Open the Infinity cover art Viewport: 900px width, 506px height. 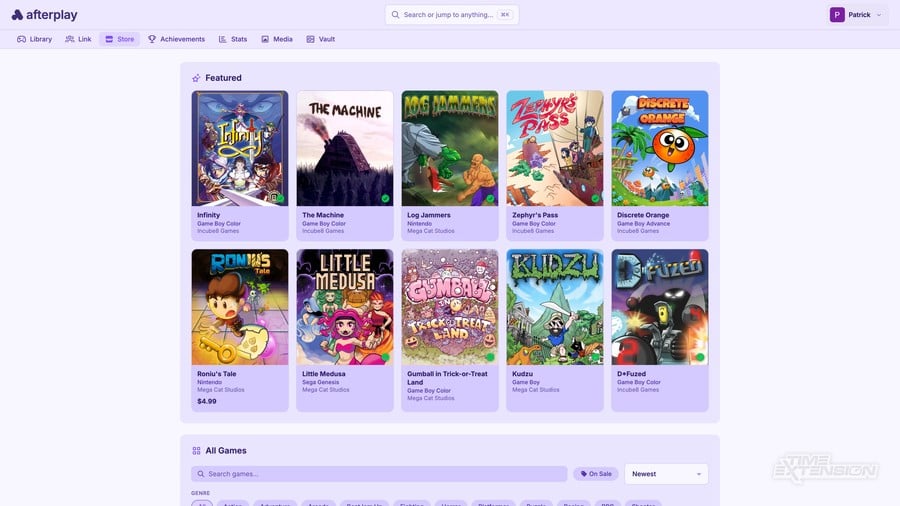coord(240,148)
